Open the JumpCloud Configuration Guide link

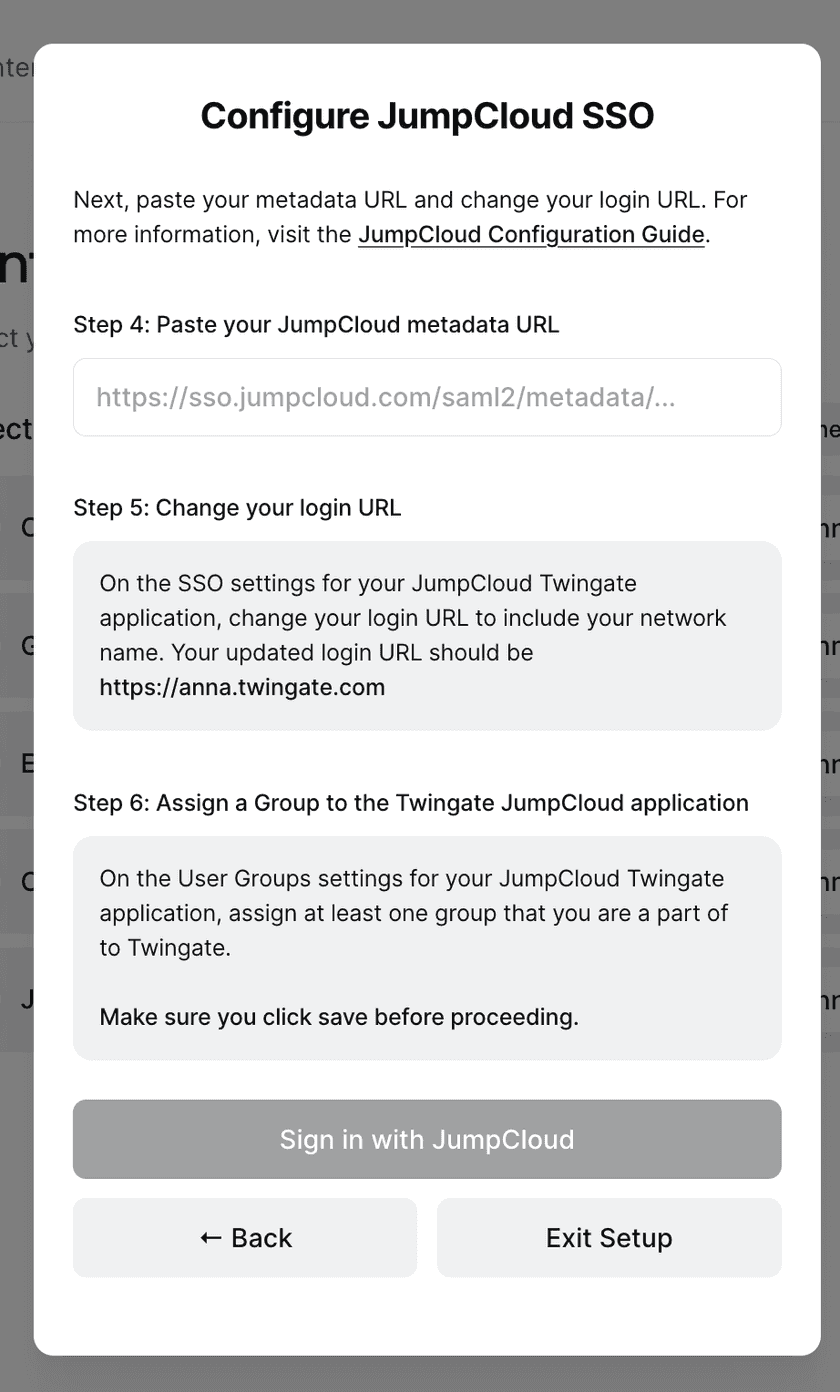point(531,235)
